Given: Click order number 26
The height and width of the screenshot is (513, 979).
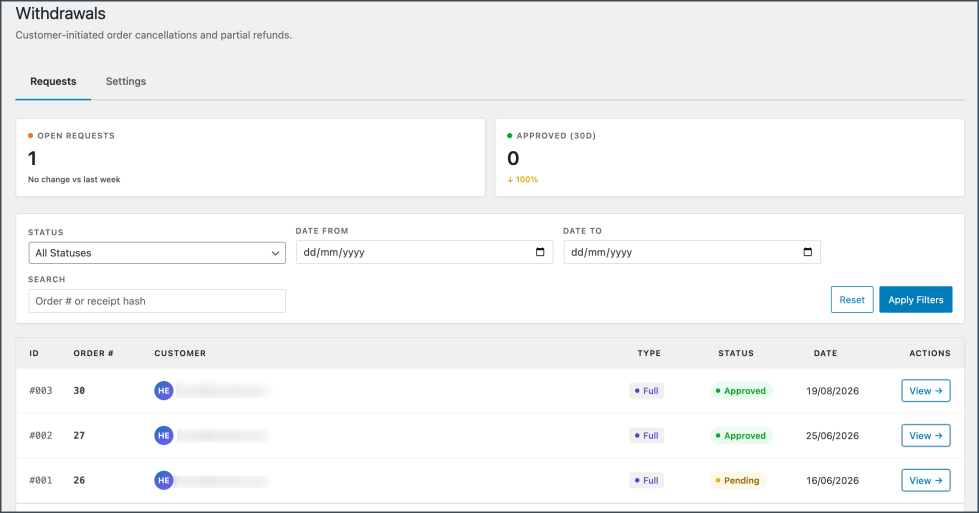Looking at the screenshot, I should [79, 481].
